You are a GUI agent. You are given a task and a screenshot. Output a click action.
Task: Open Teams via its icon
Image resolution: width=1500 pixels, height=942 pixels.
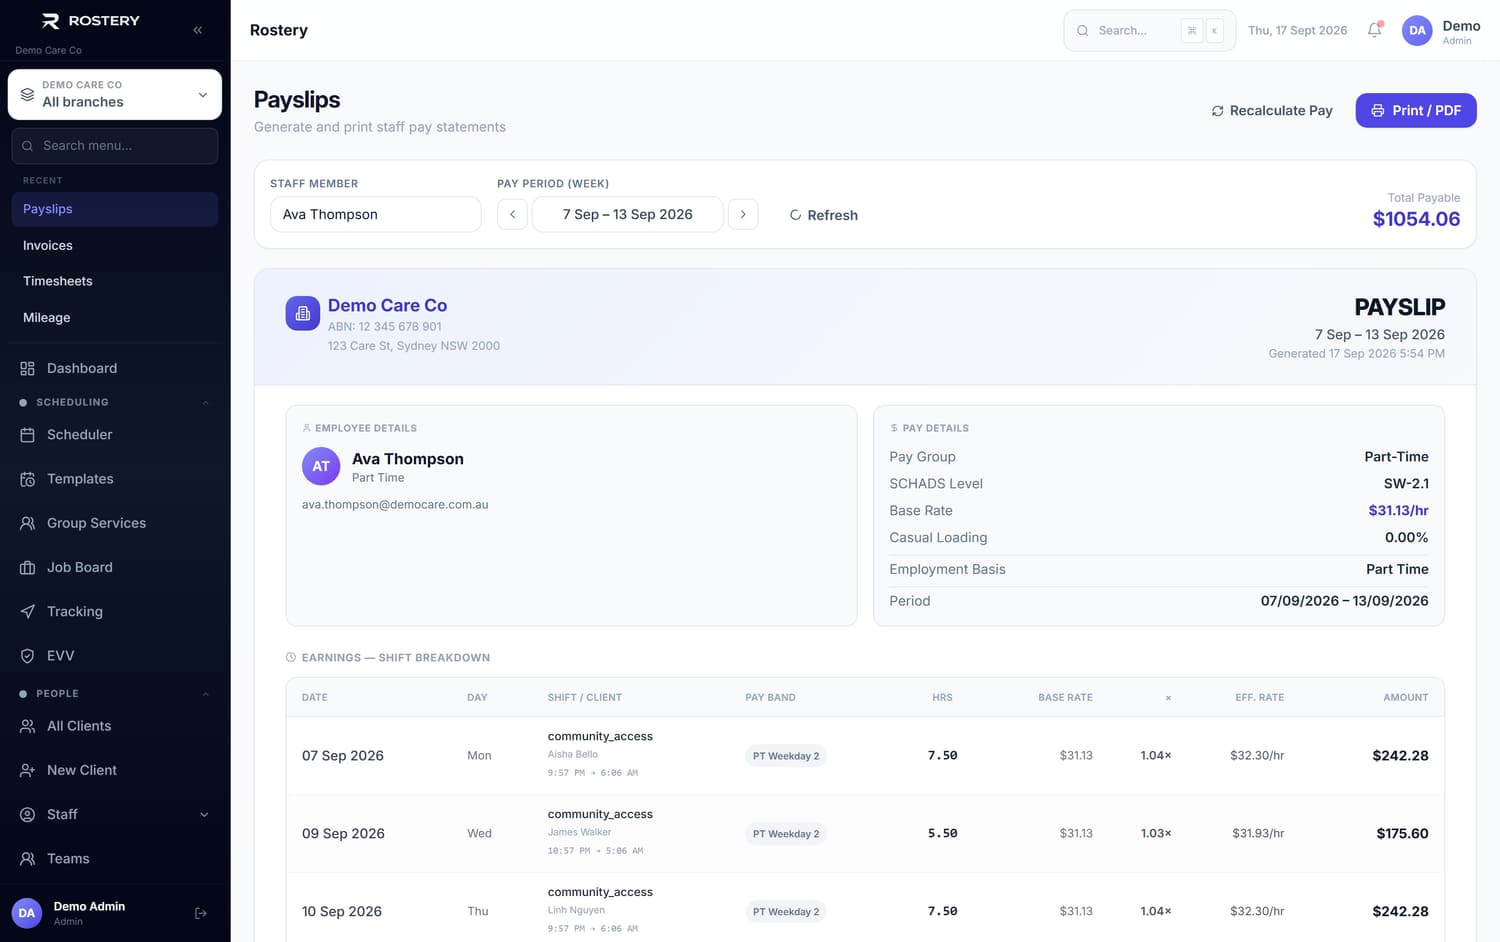(27, 859)
